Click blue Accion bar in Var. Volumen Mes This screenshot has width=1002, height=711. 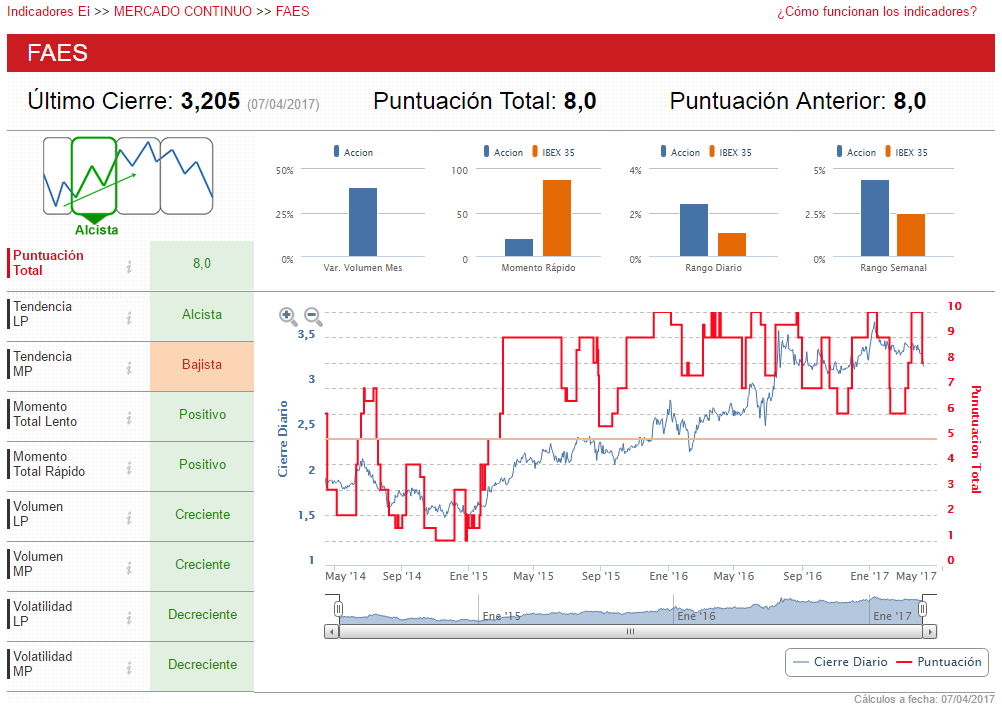362,222
